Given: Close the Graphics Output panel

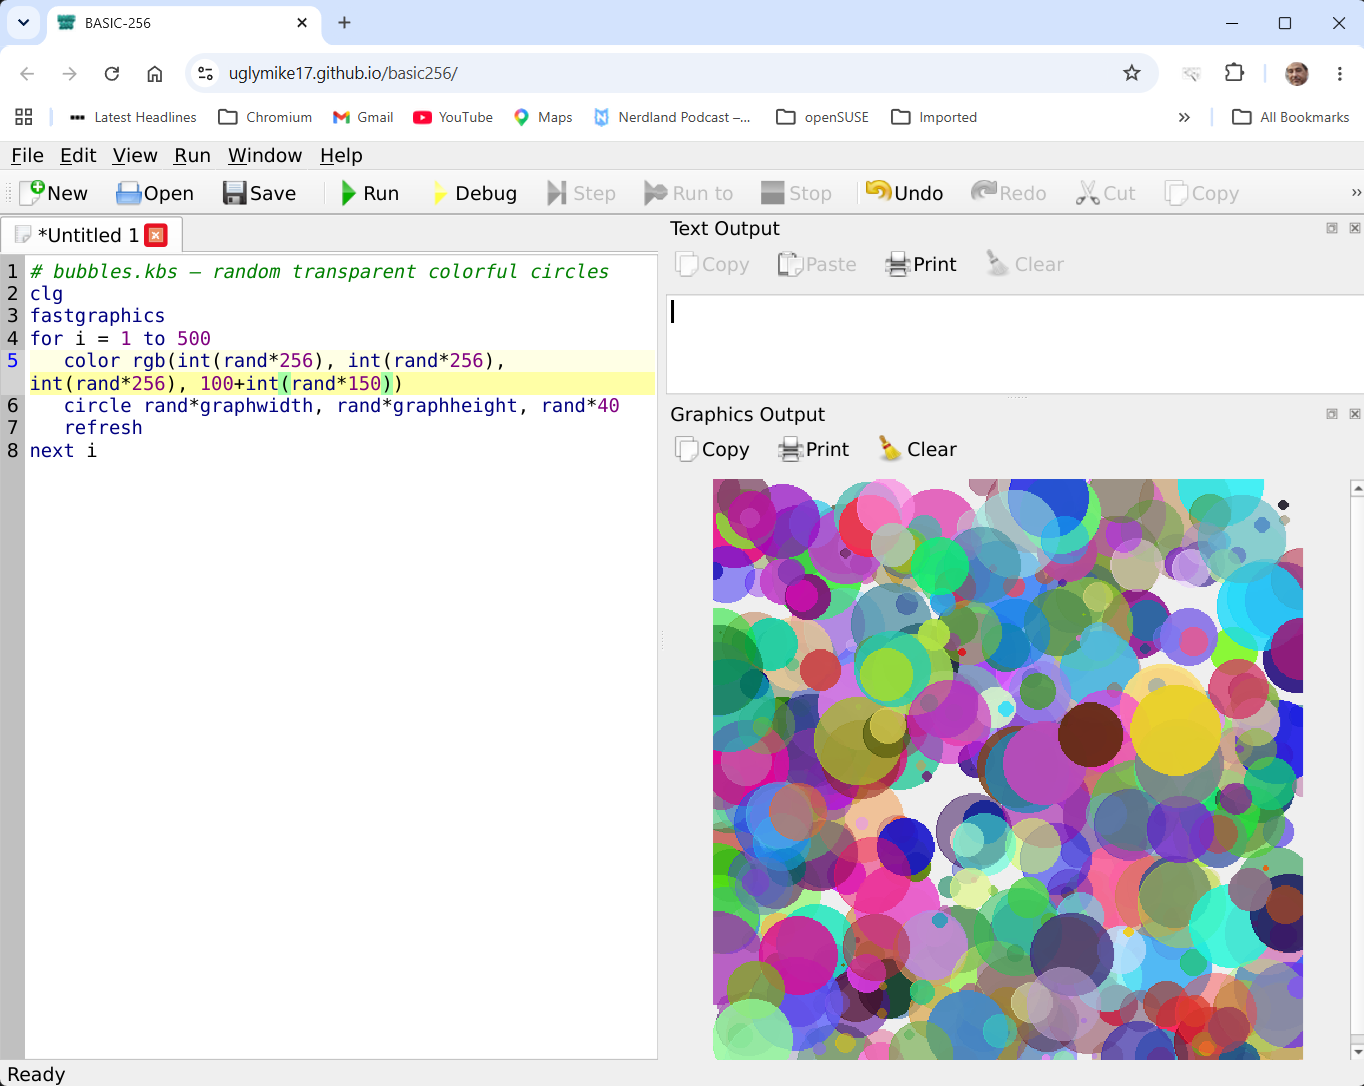Looking at the screenshot, I should tap(1355, 414).
